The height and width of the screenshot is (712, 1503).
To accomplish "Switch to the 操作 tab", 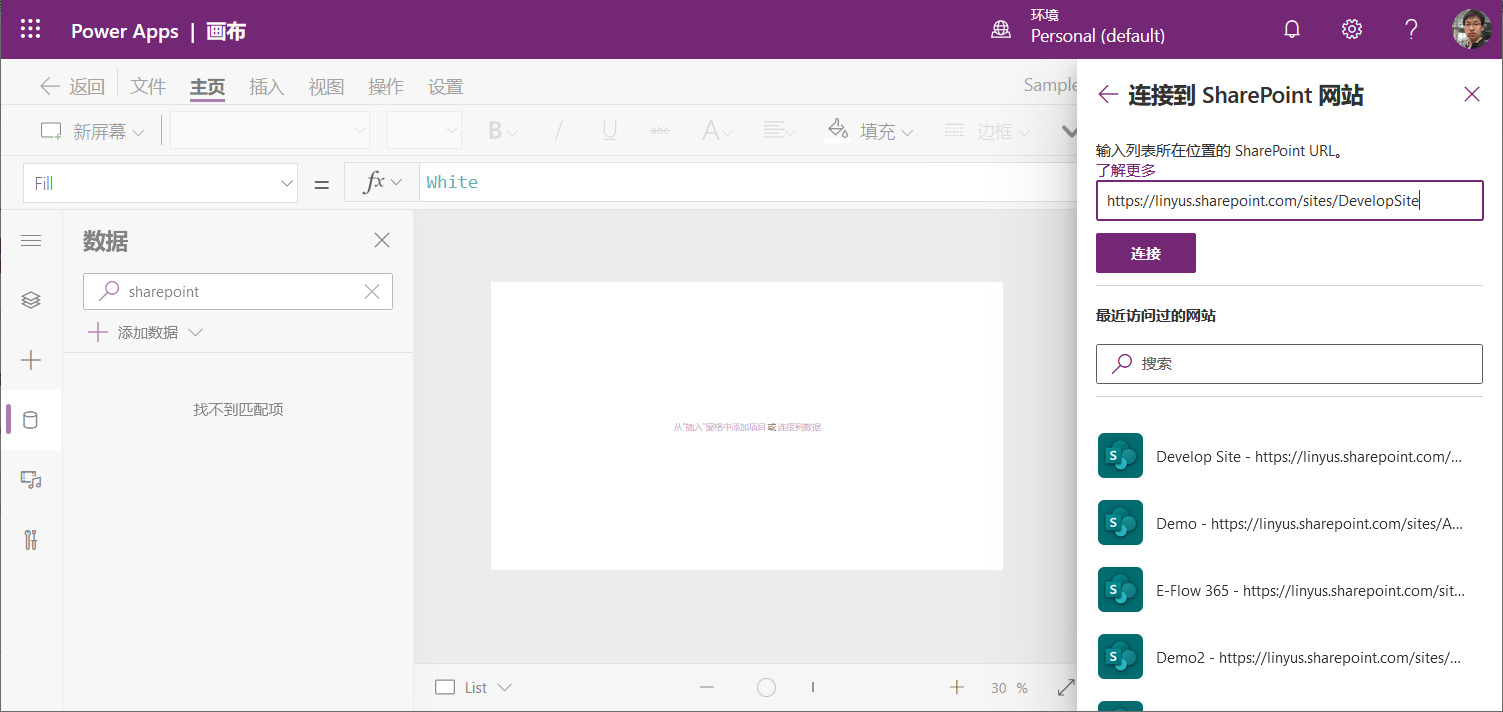I will pyautogui.click(x=386, y=87).
